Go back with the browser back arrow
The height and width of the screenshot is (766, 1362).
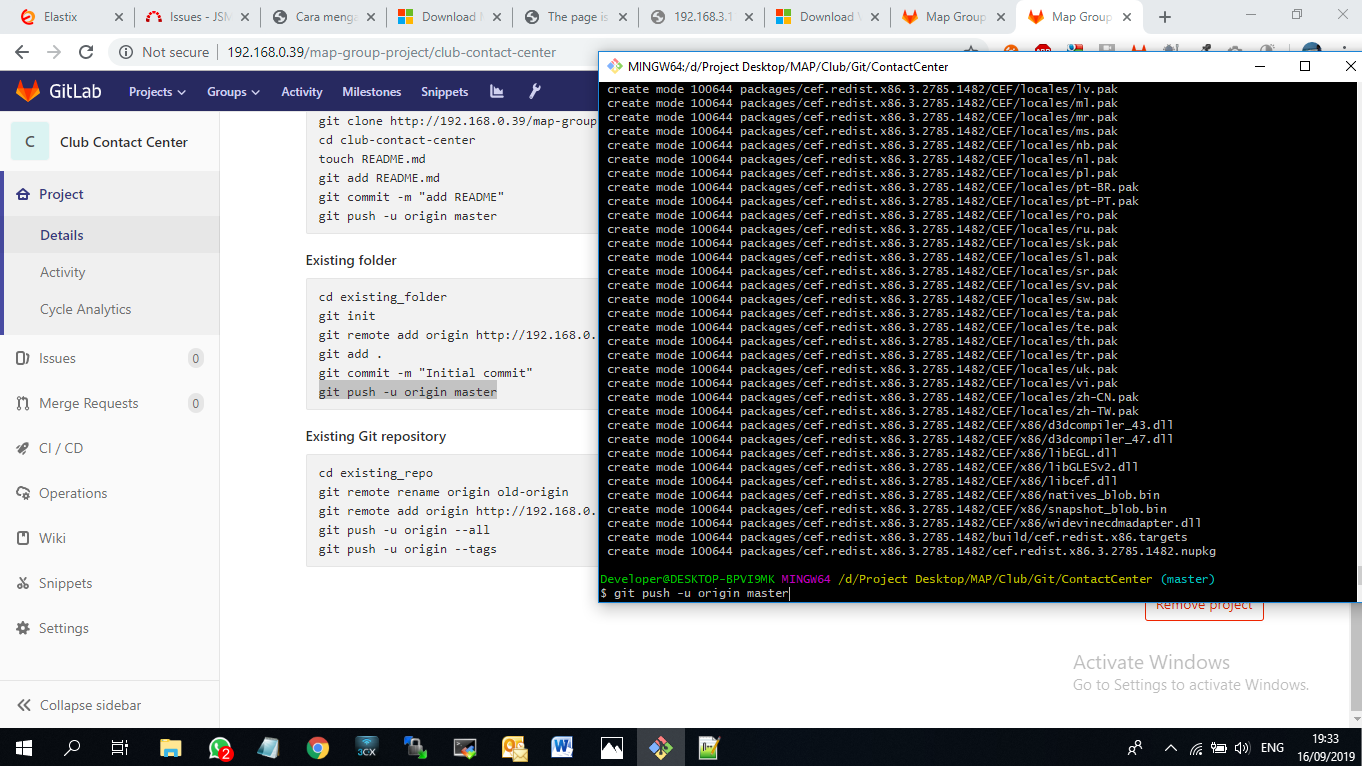click(22, 52)
